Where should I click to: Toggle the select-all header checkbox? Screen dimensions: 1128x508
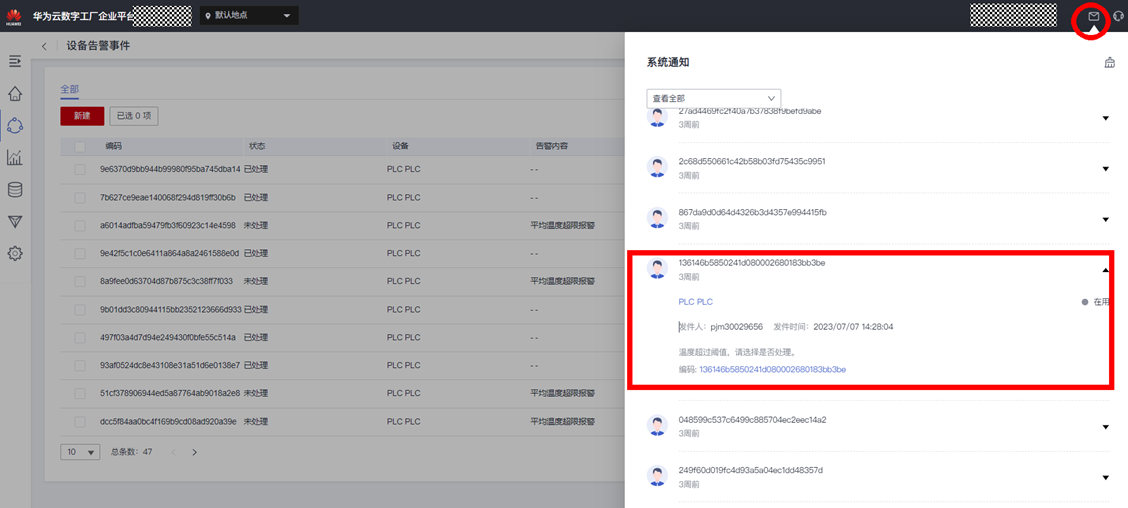pyautogui.click(x=80, y=146)
